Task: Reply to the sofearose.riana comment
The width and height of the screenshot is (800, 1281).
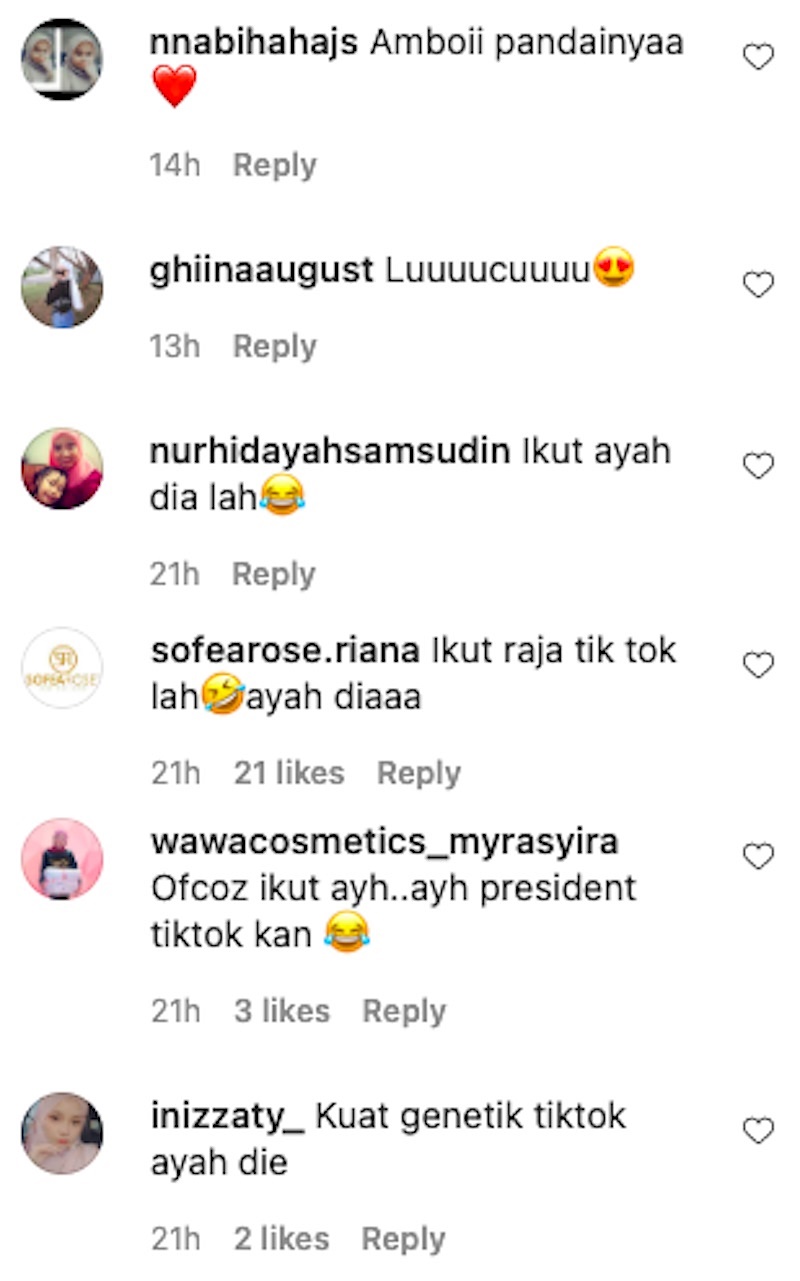Action: click(x=418, y=773)
